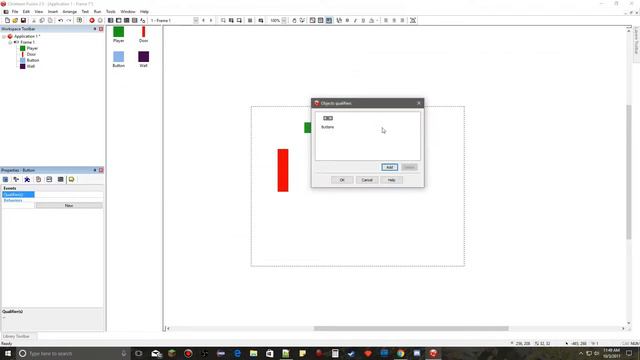Pin the Workspace Toolbar panel
Image resolution: width=640 pixels, height=360 pixels.
pyautogui.click(x=95, y=29)
